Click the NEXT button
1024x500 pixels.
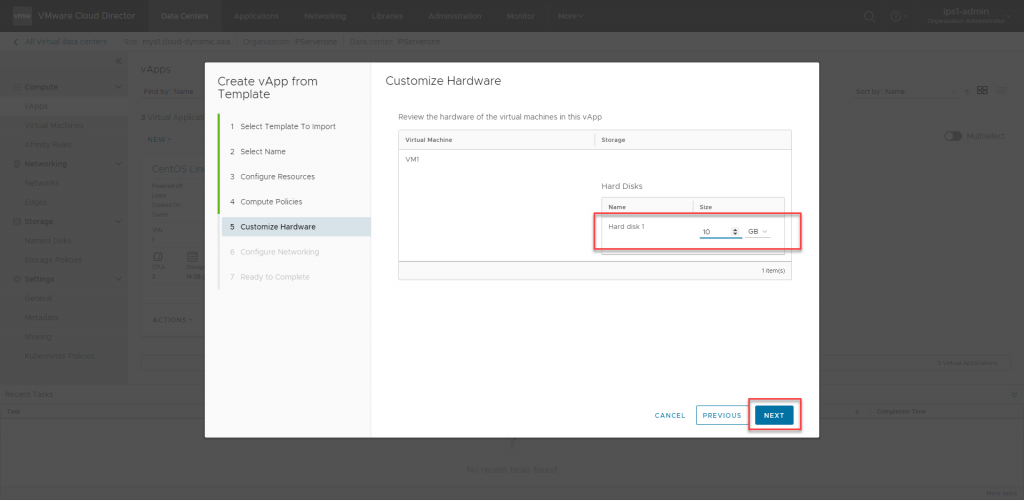click(774, 415)
